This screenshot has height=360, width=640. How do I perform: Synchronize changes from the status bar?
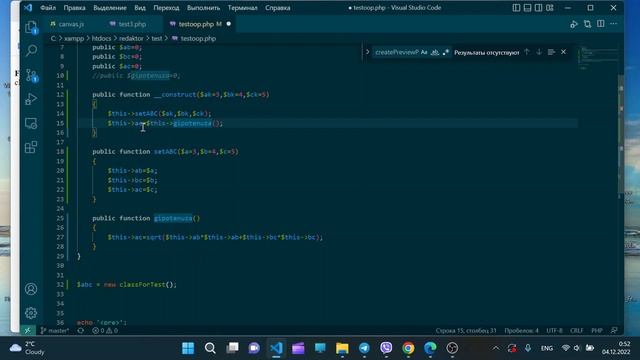tap(81, 331)
